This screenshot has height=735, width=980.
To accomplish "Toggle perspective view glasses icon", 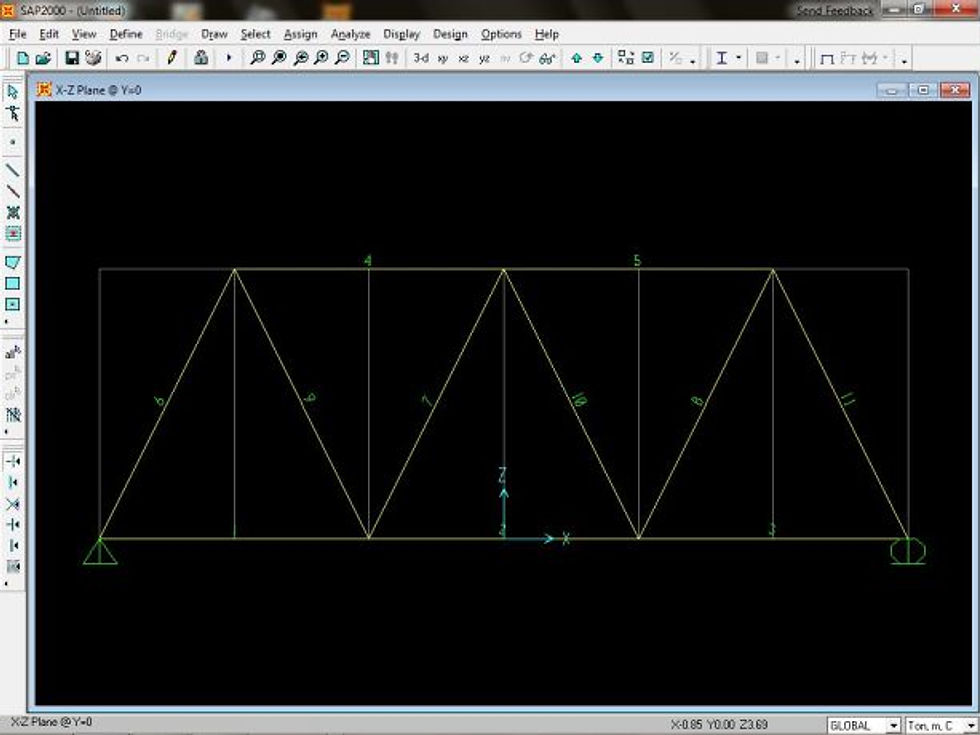I will click(x=547, y=58).
